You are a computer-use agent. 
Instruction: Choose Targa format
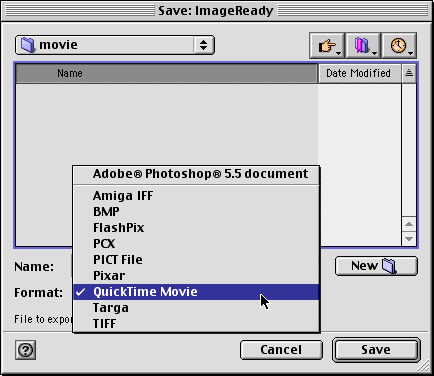pyautogui.click(x=196, y=308)
